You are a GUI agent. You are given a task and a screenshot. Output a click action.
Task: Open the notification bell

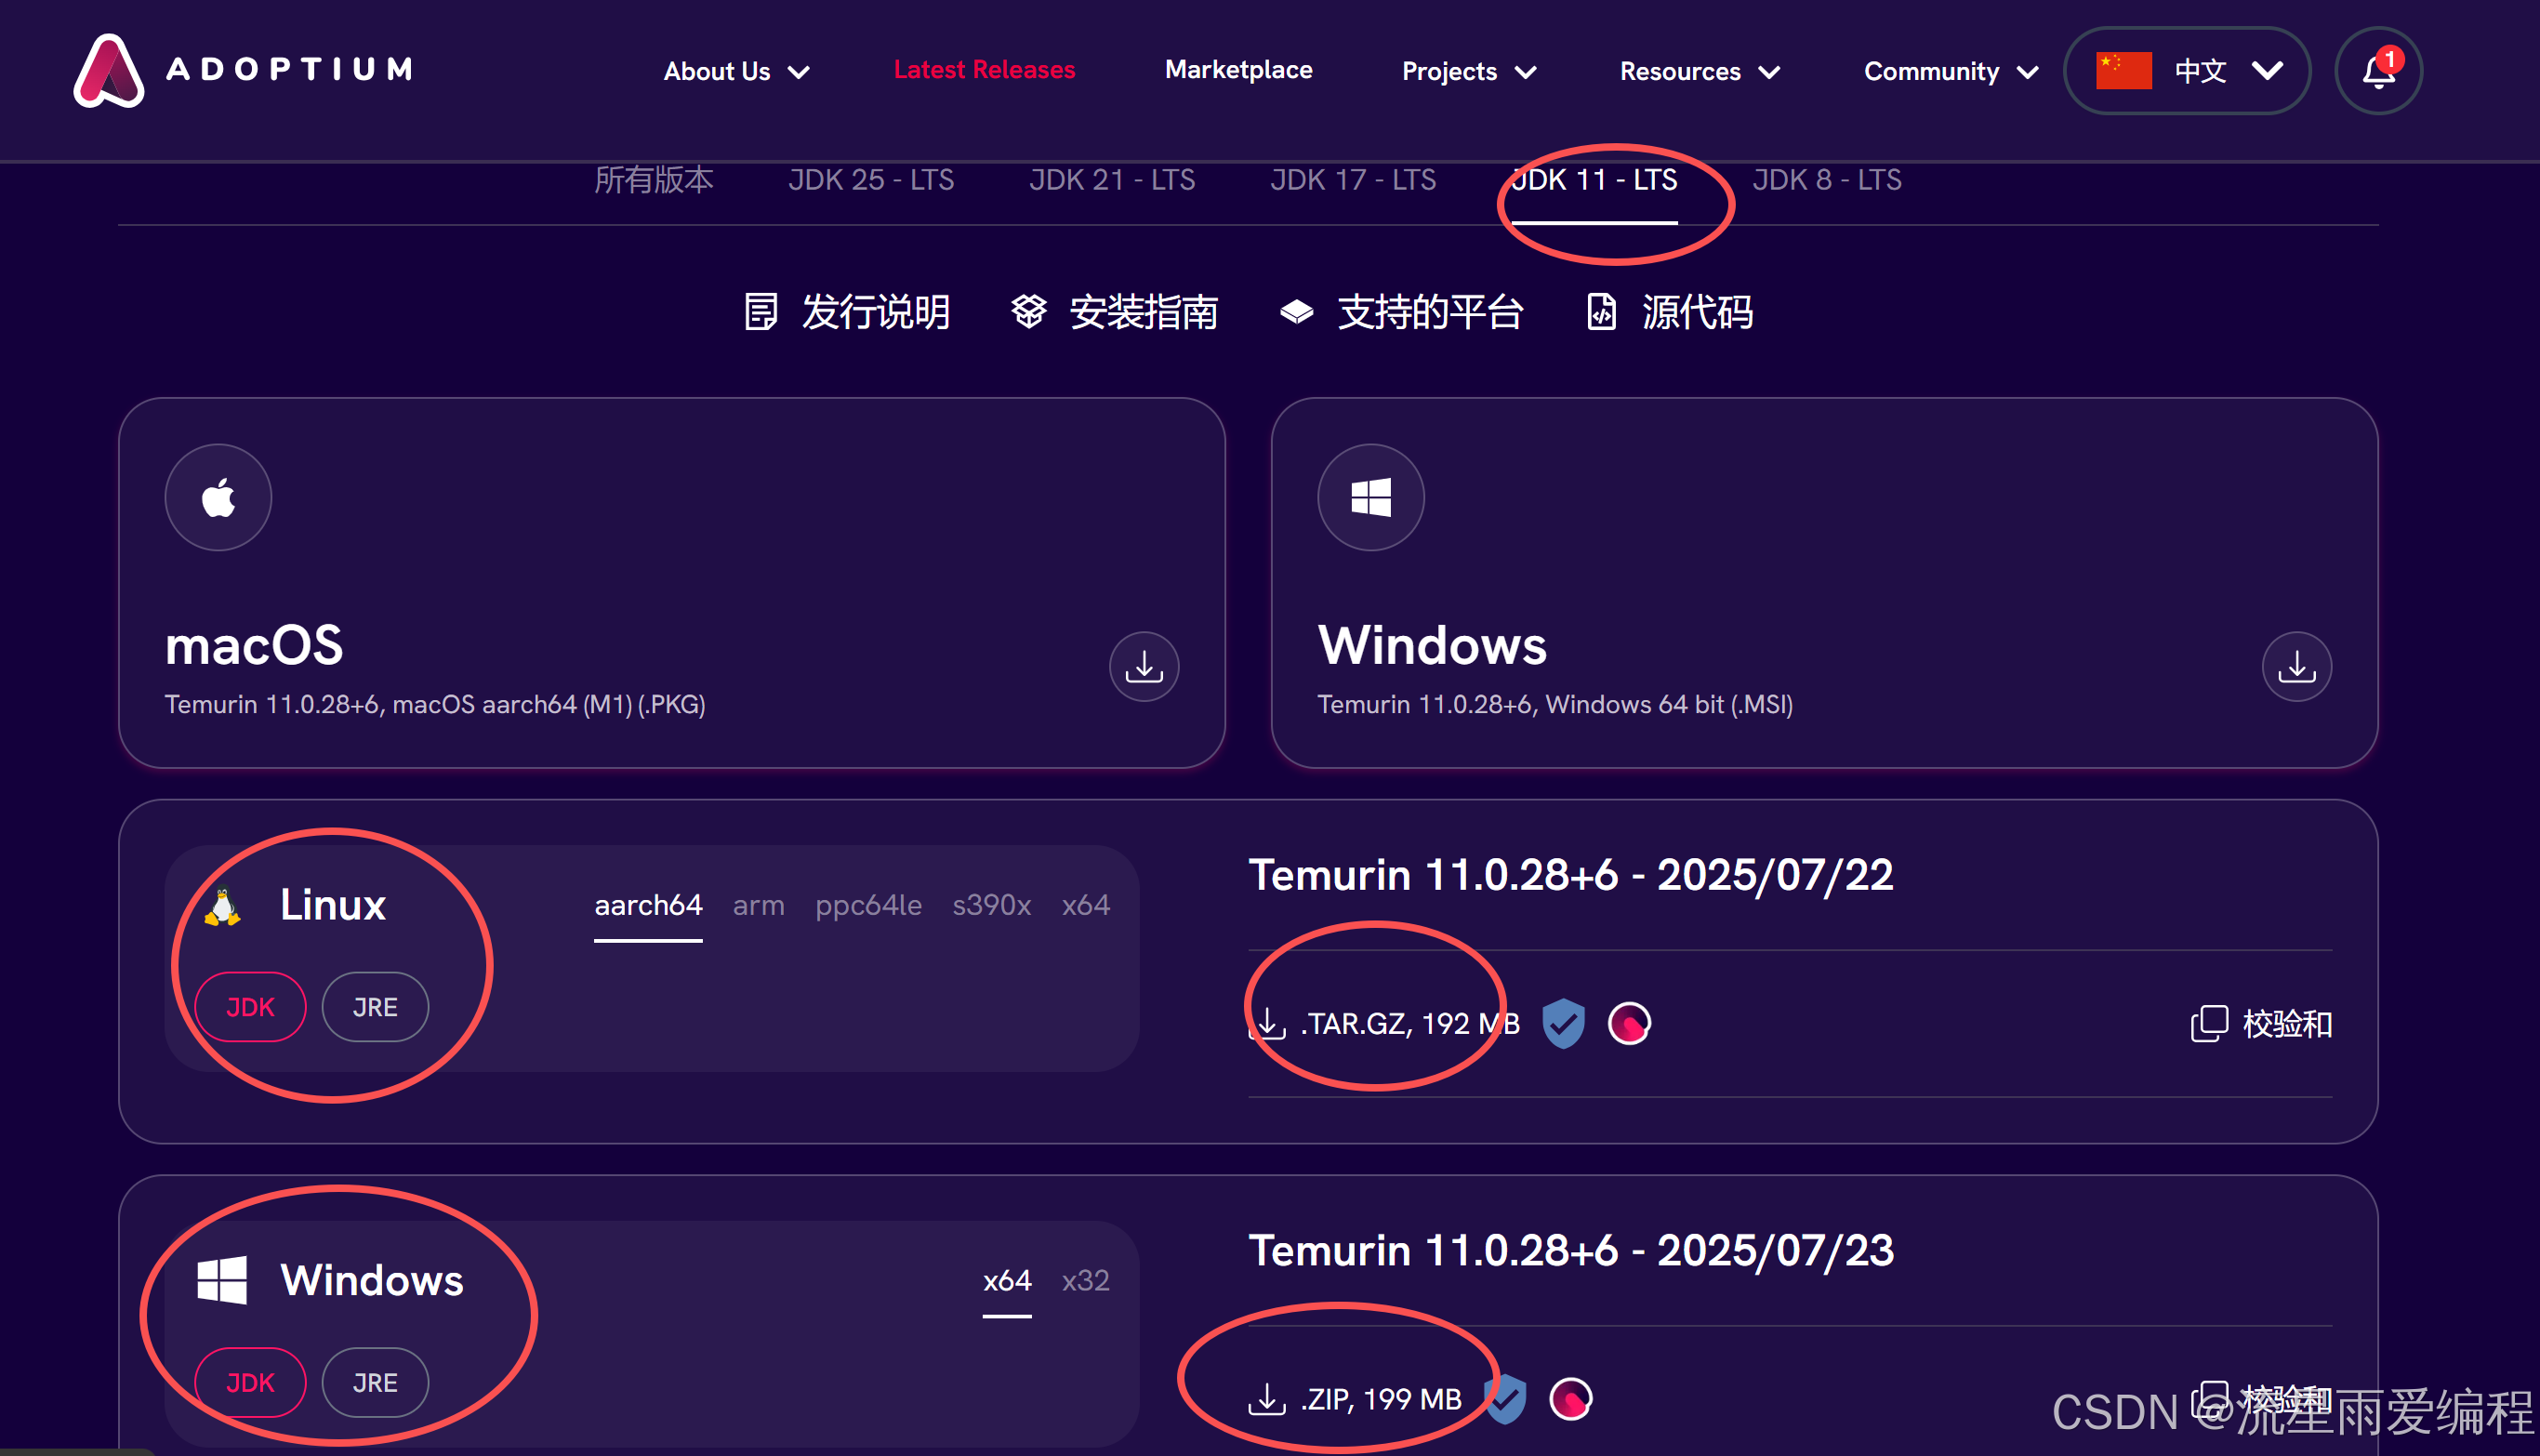pos(2377,71)
